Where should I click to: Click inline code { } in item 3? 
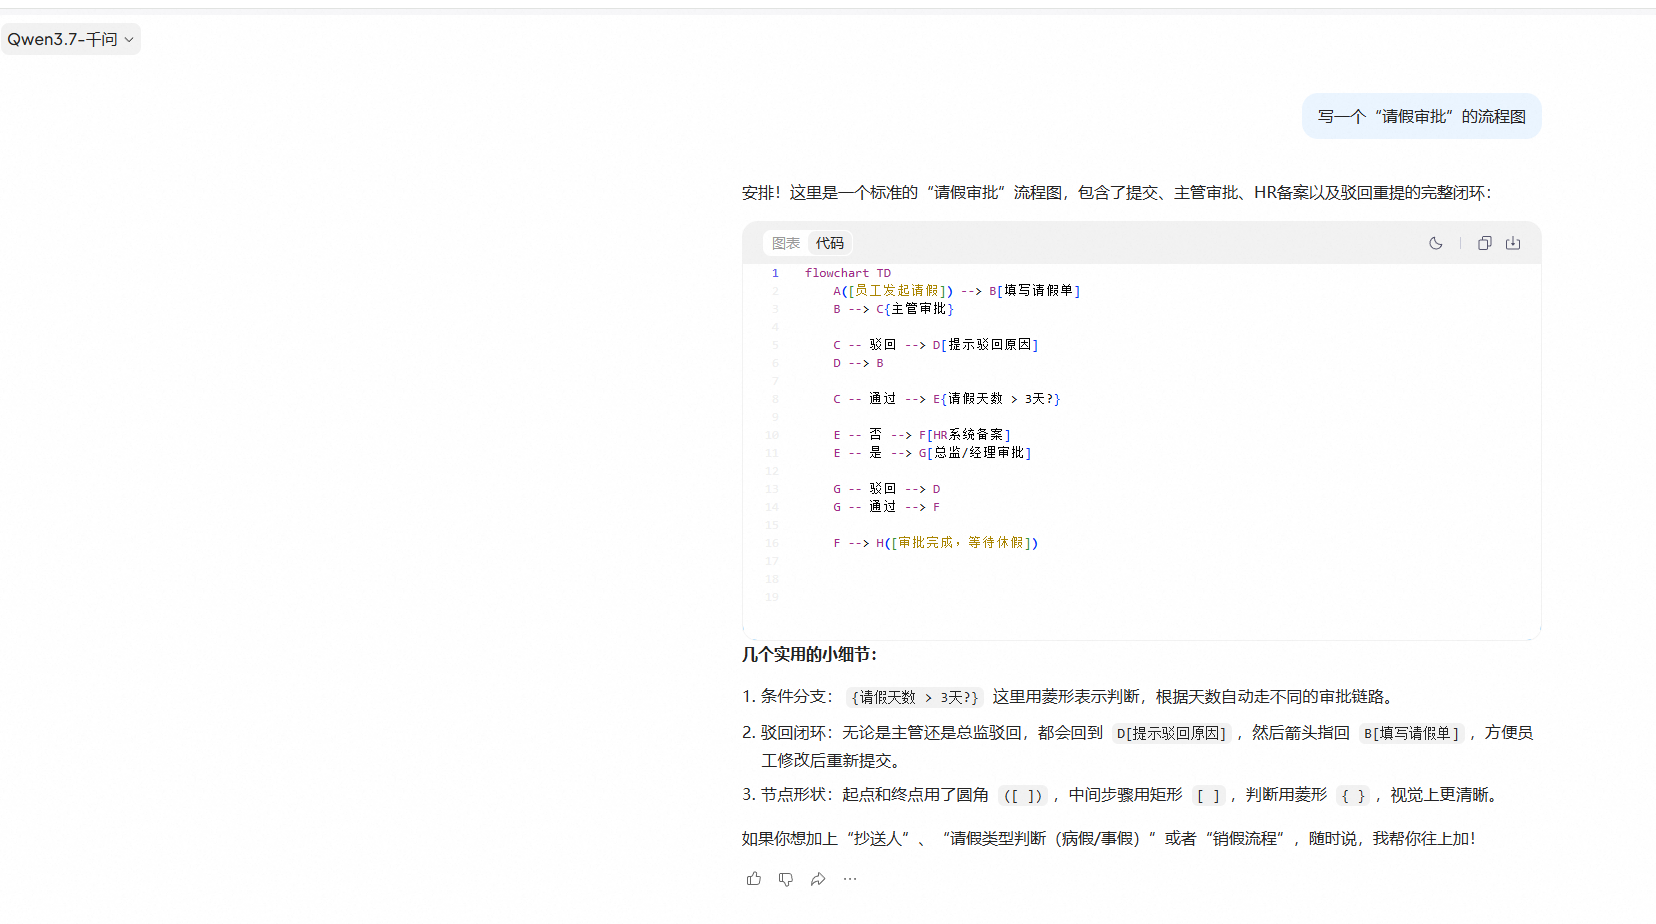[1353, 795]
